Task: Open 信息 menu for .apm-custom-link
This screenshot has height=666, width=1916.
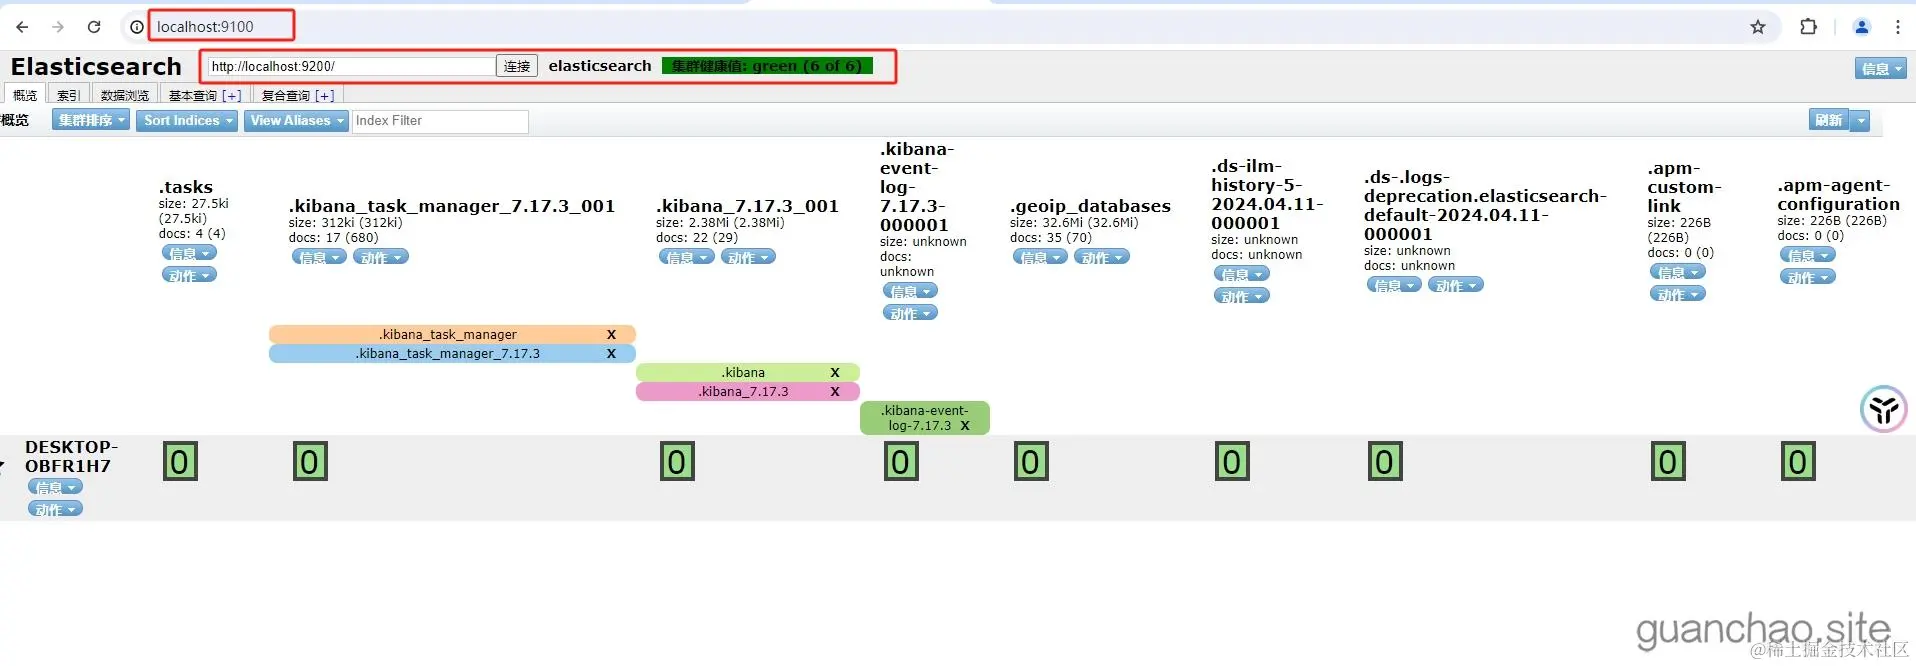Action: (x=1677, y=272)
